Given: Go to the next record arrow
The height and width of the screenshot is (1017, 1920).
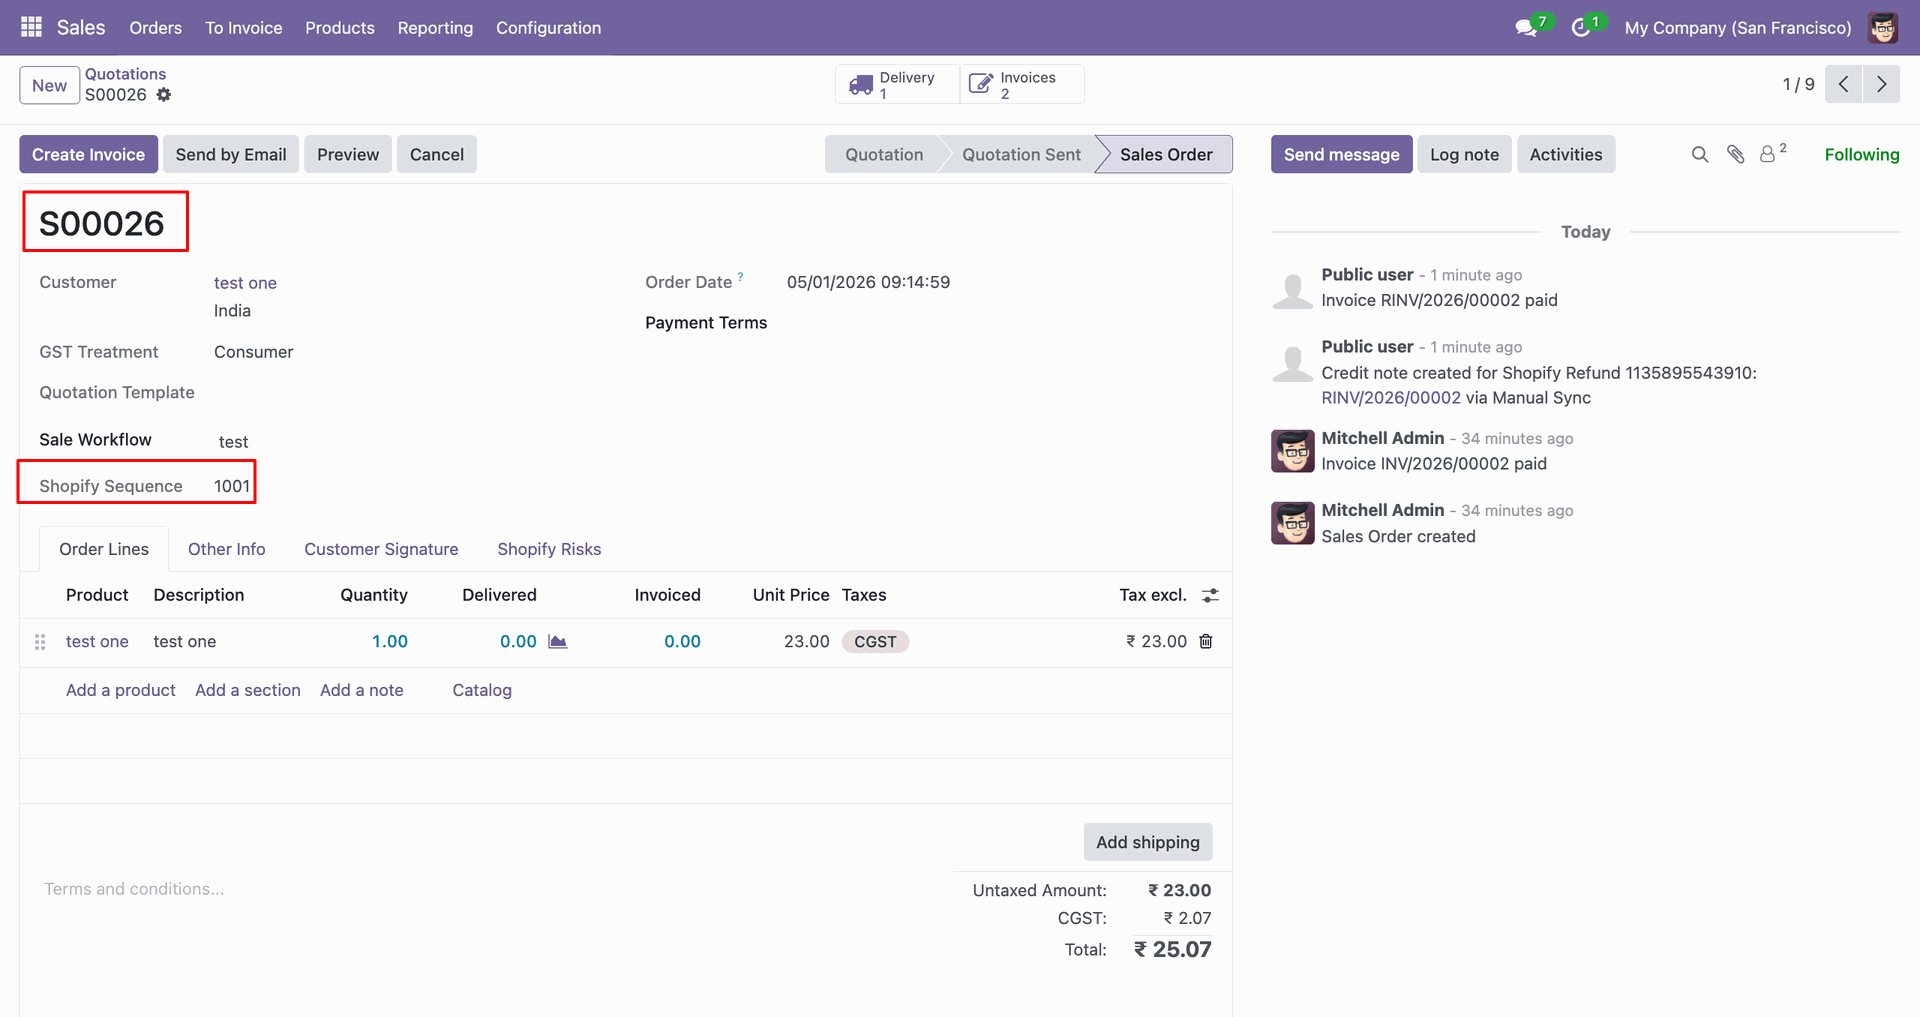Looking at the screenshot, I should coord(1881,84).
